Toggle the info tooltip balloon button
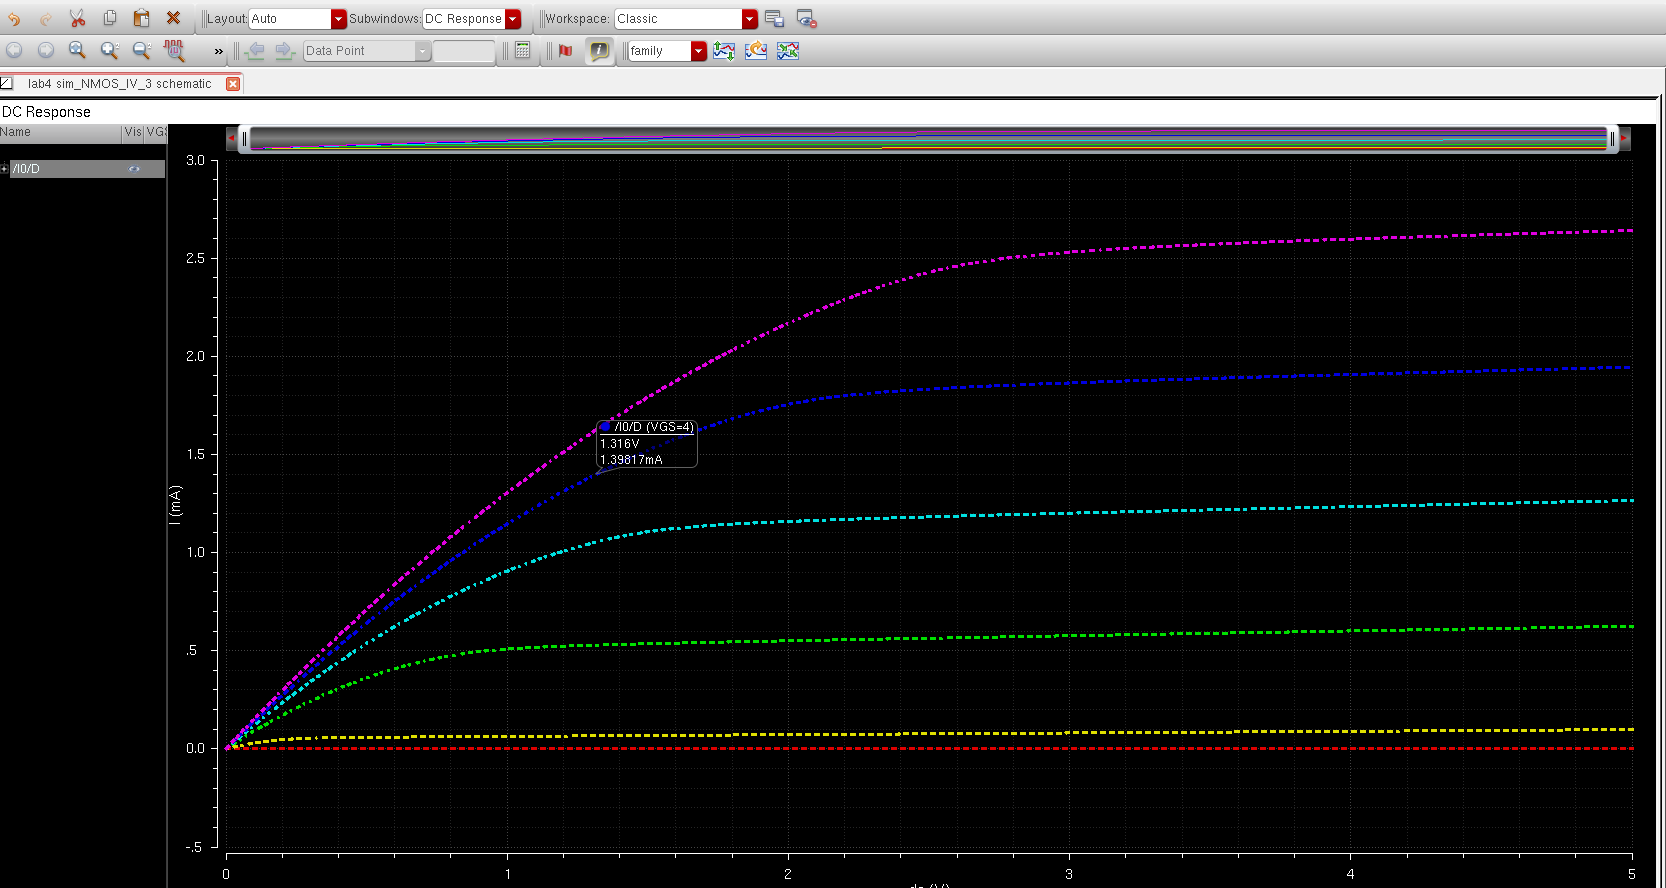Image resolution: width=1666 pixels, height=888 pixels. click(598, 50)
